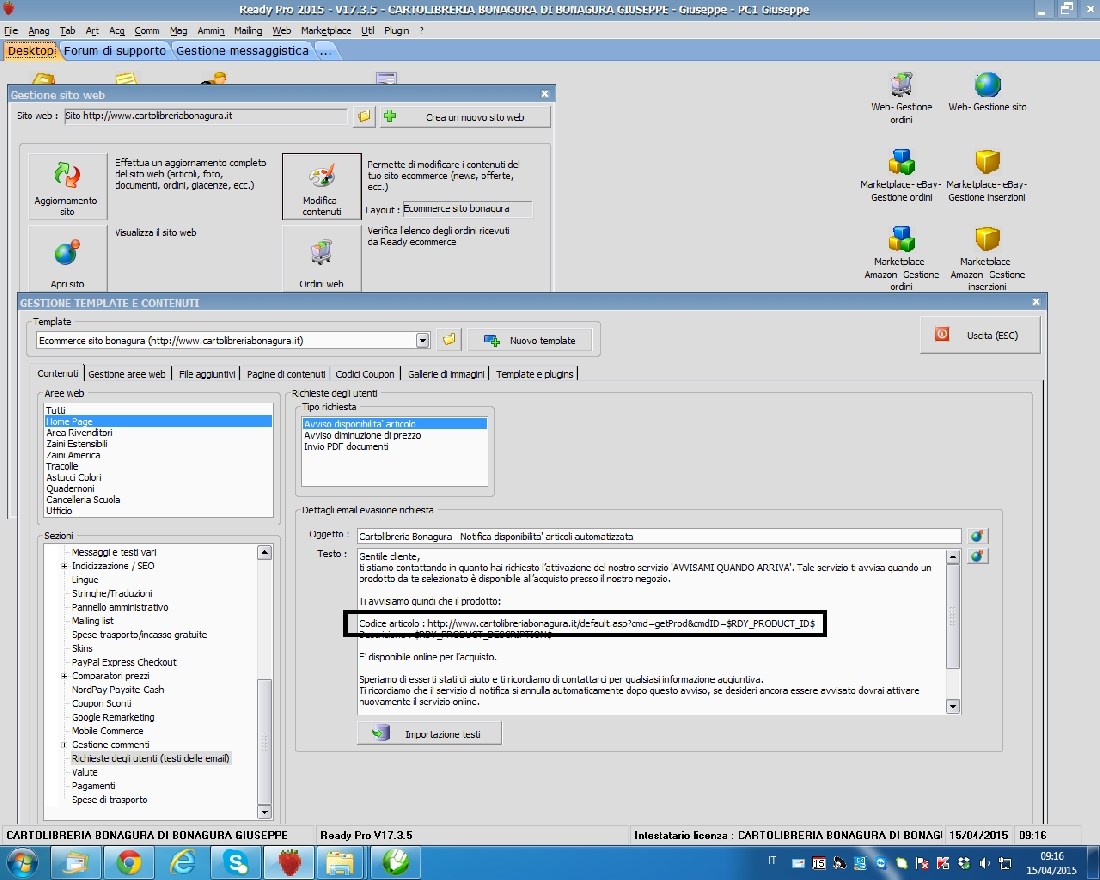The image size is (1100, 880).
Task: Open the Mailing menu
Action: (248, 31)
